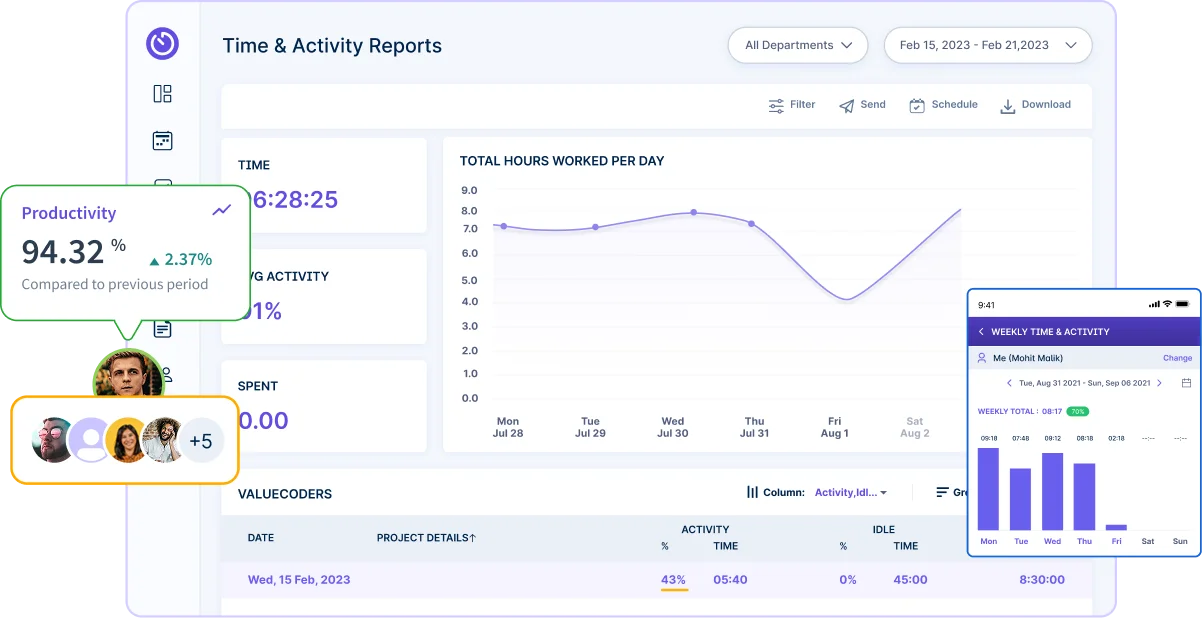Go back from Weekly Time & Activity
The image size is (1202, 618).
pos(981,332)
